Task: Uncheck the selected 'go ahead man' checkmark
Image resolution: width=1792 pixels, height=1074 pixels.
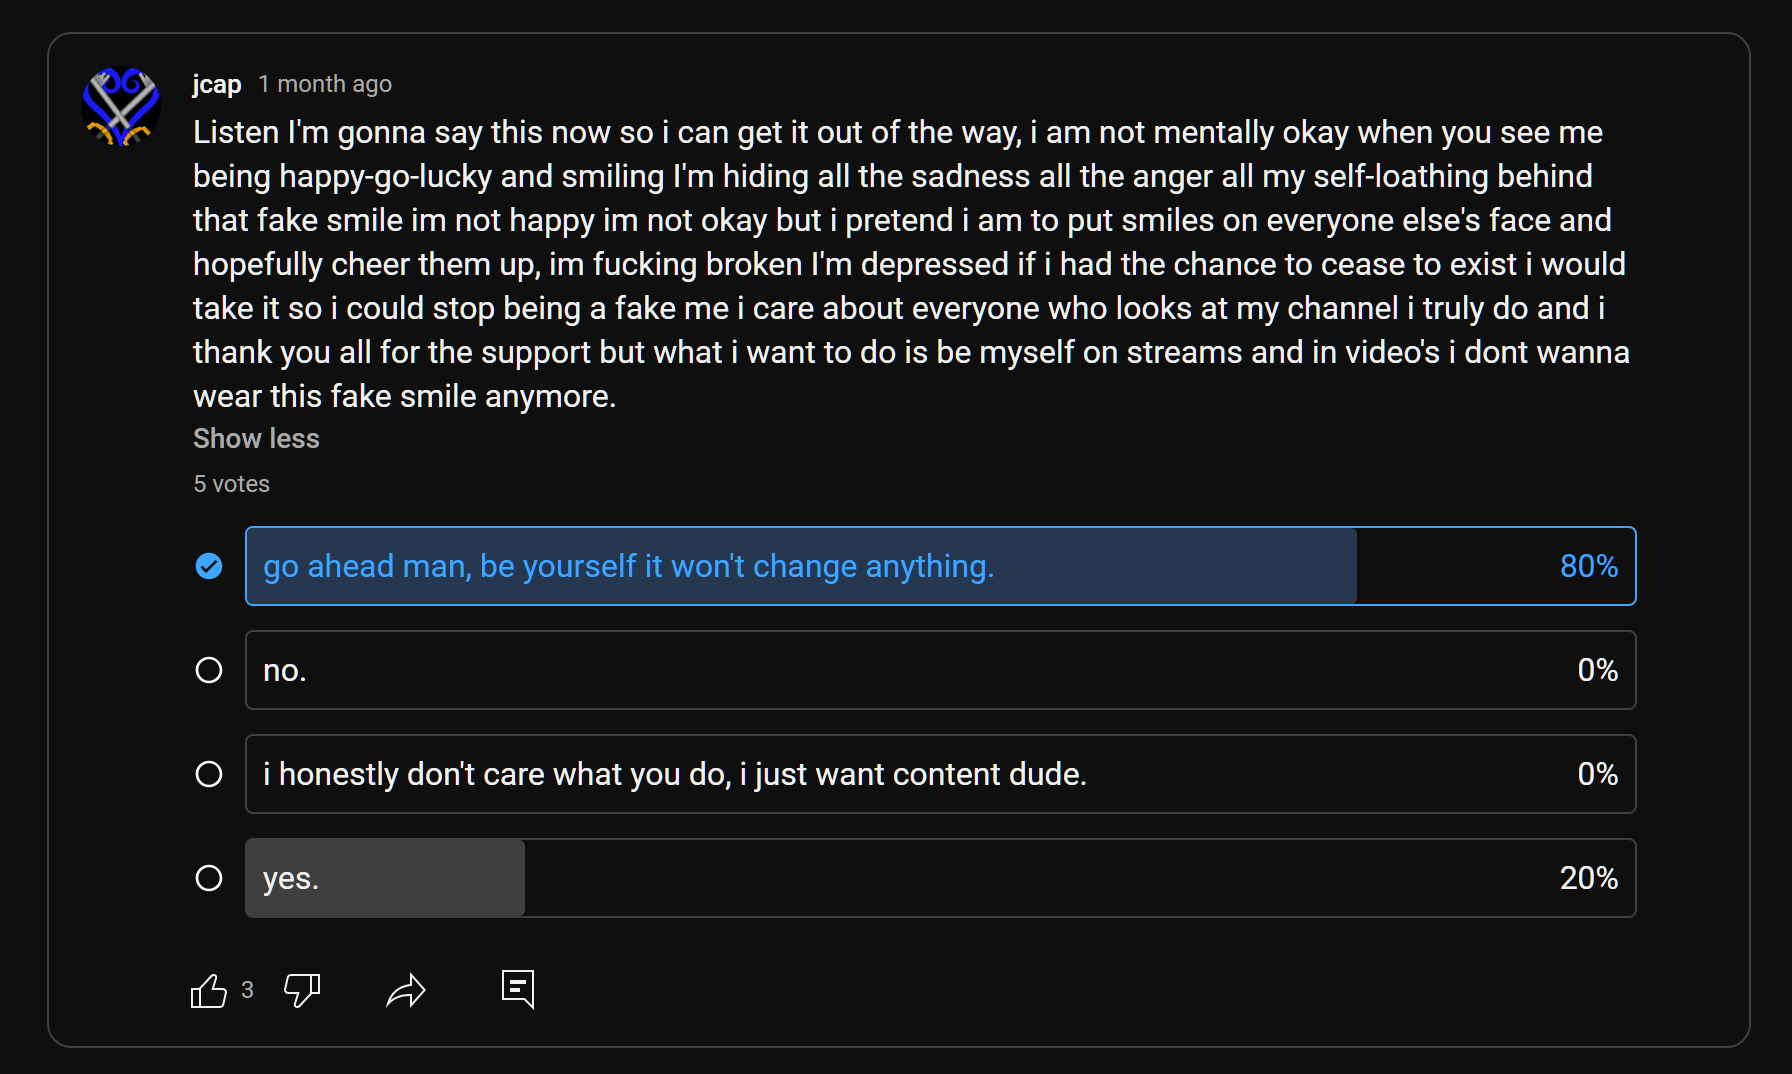Action: point(209,566)
